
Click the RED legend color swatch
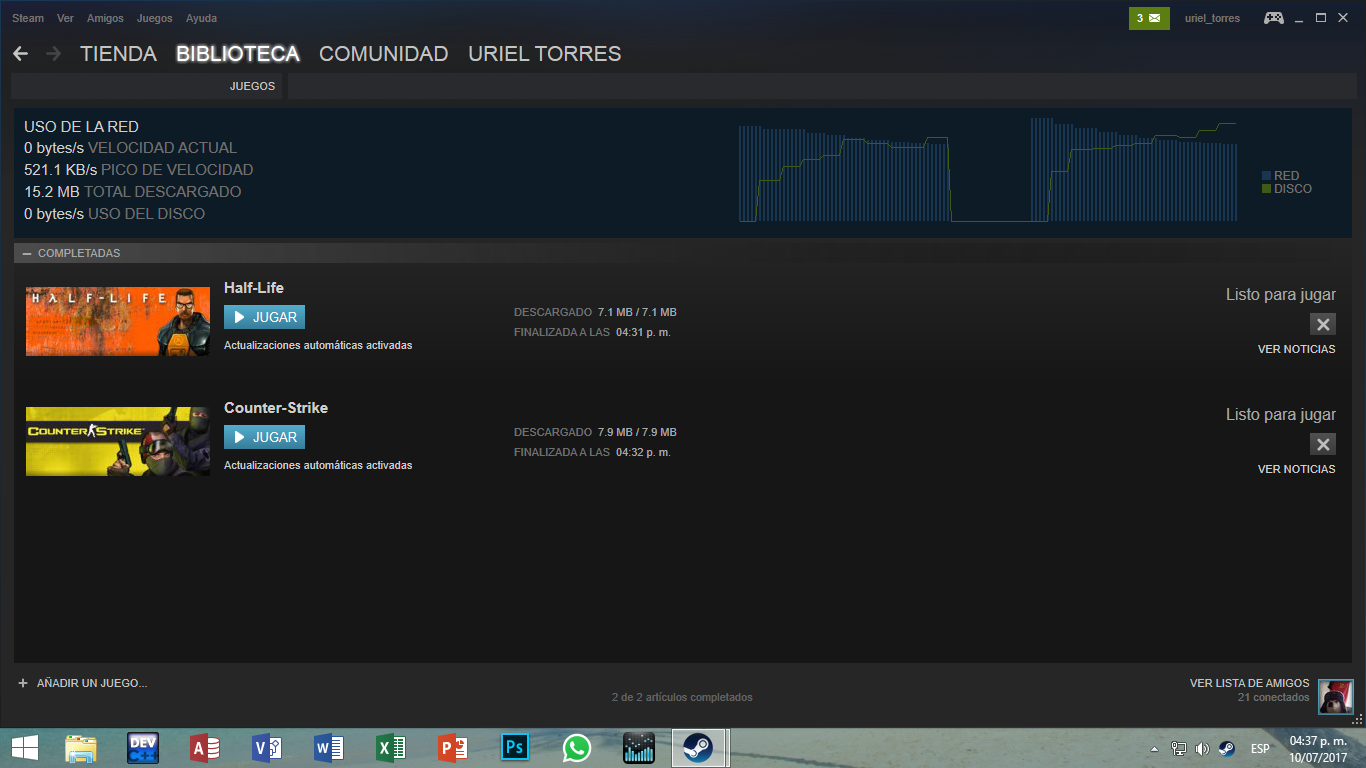(1266, 176)
